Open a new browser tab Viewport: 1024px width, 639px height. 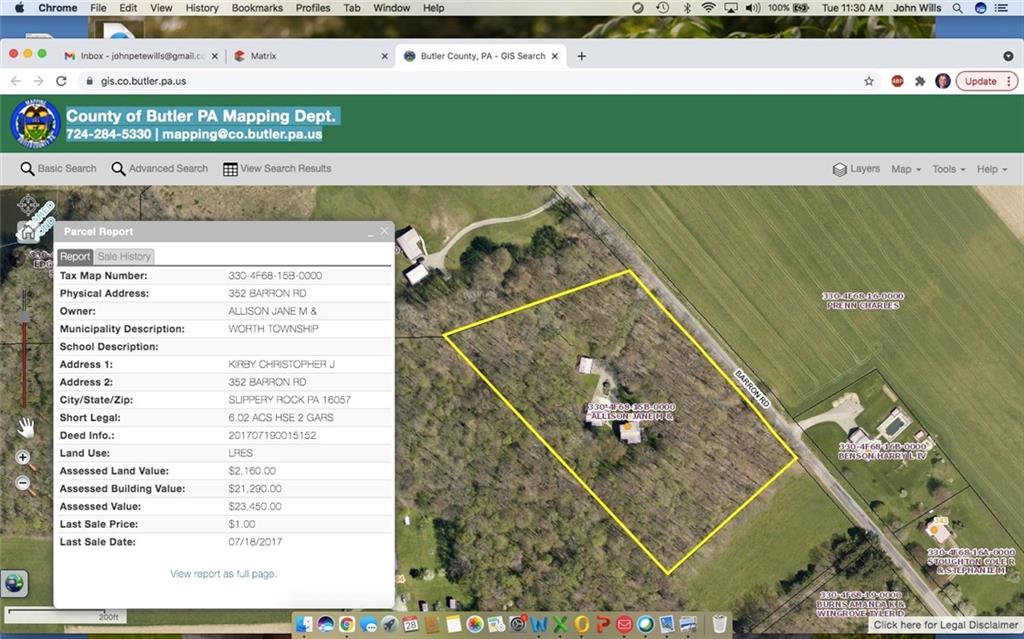tap(581, 56)
